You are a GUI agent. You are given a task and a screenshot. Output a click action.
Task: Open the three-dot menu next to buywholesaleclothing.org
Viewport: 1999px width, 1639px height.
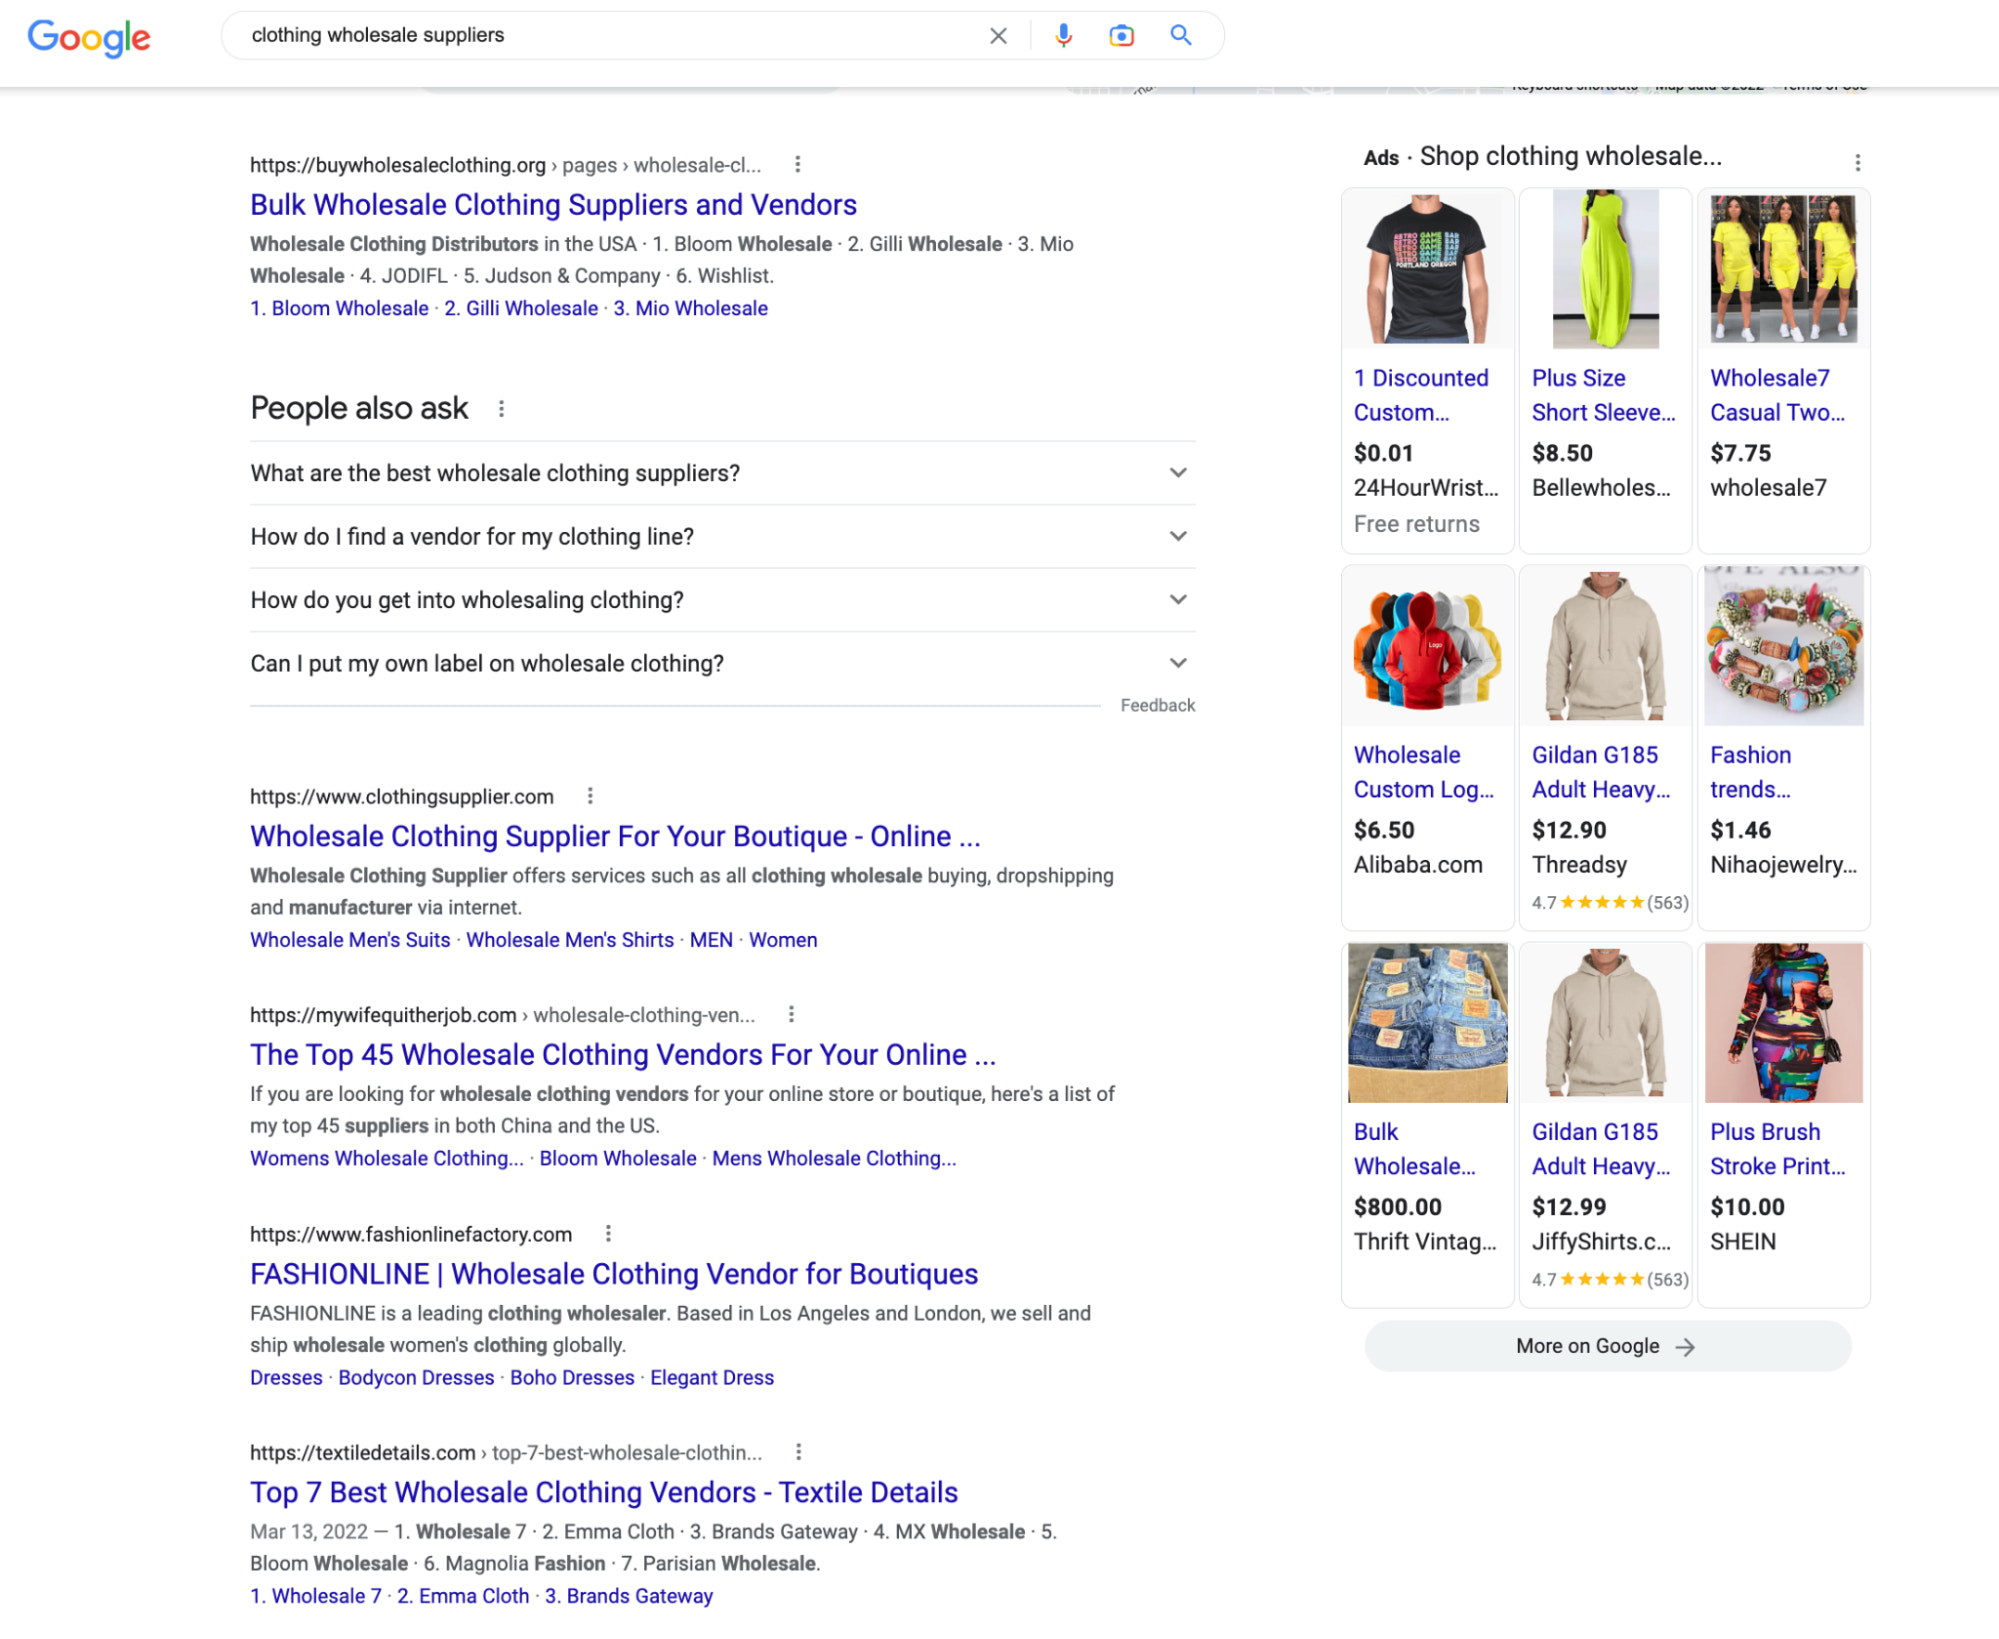pos(799,164)
